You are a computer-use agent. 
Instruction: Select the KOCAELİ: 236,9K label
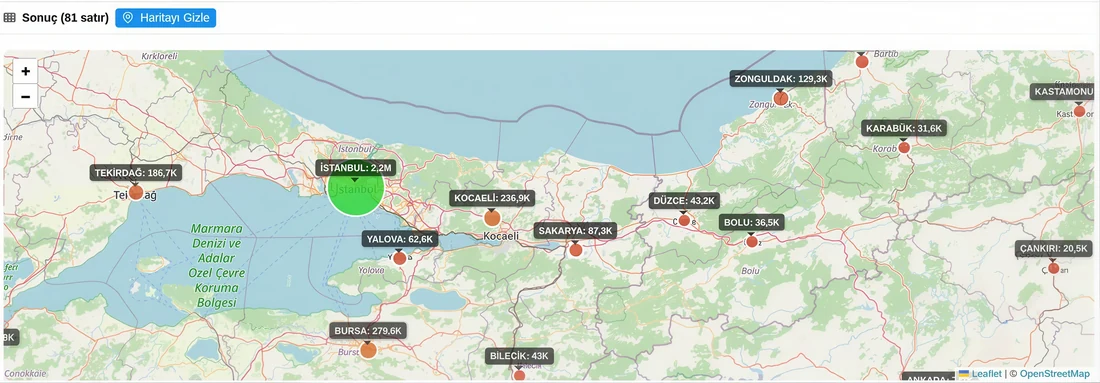(x=492, y=199)
